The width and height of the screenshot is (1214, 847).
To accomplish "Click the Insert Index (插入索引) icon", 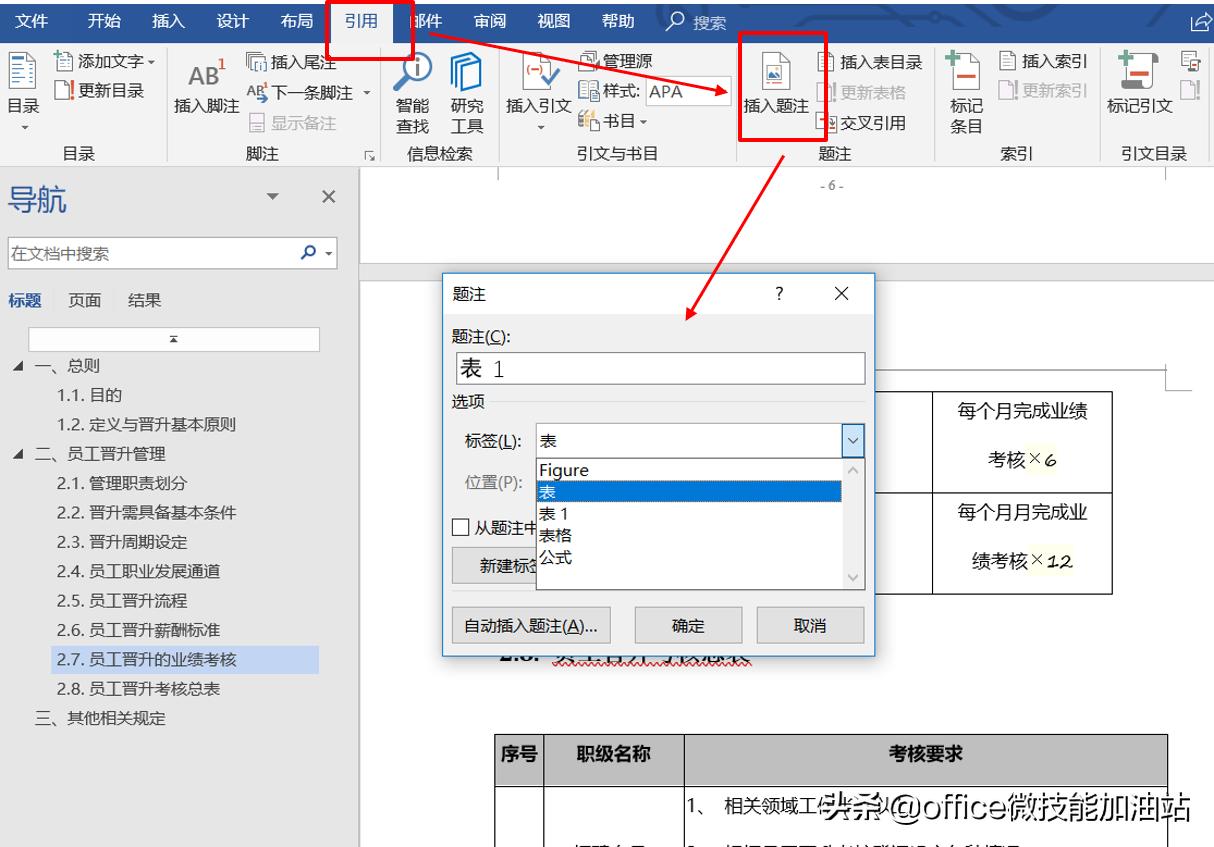I will (x=1052, y=60).
